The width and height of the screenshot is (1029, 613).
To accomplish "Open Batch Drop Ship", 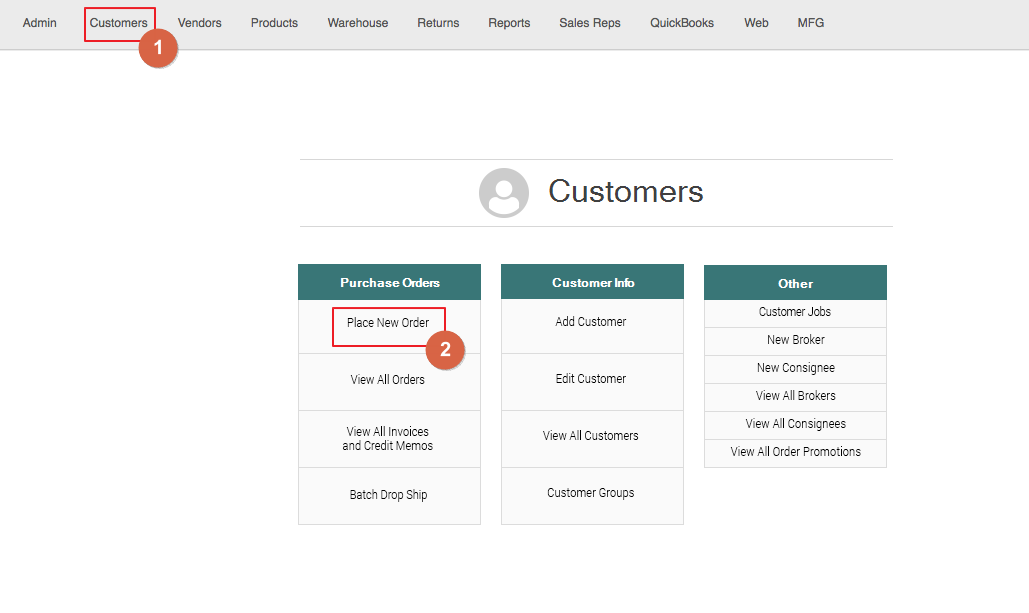I will click(x=388, y=495).
